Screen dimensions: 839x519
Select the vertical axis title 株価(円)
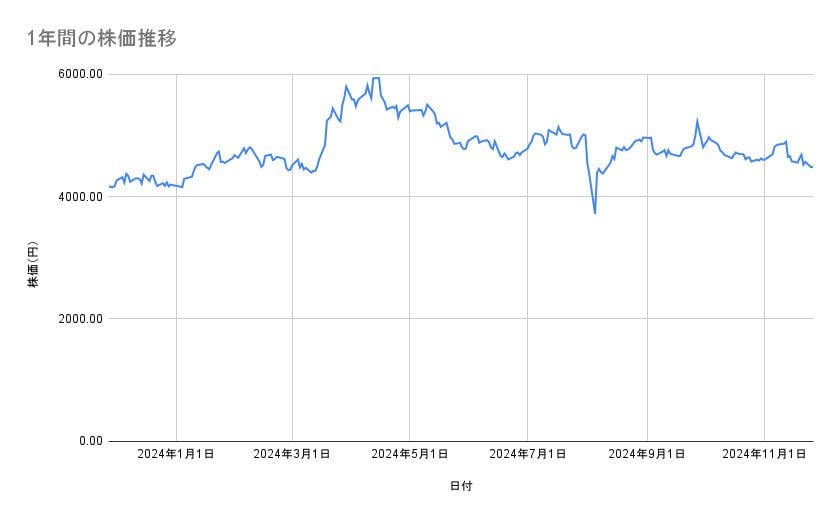point(33,265)
